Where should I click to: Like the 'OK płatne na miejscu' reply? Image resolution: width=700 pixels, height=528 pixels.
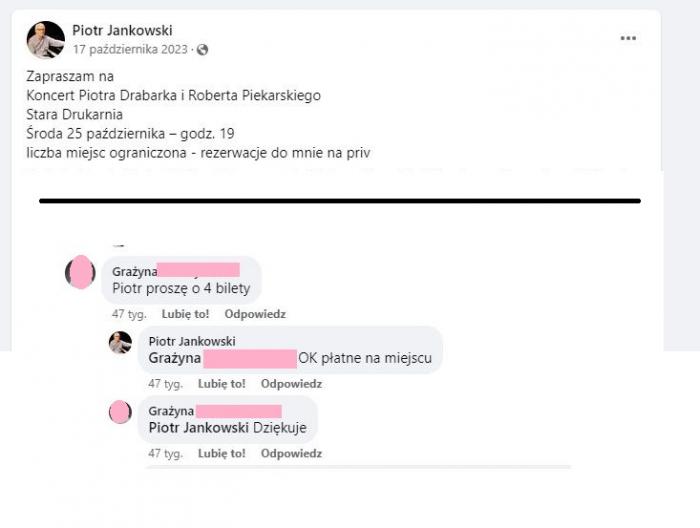pos(222,384)
